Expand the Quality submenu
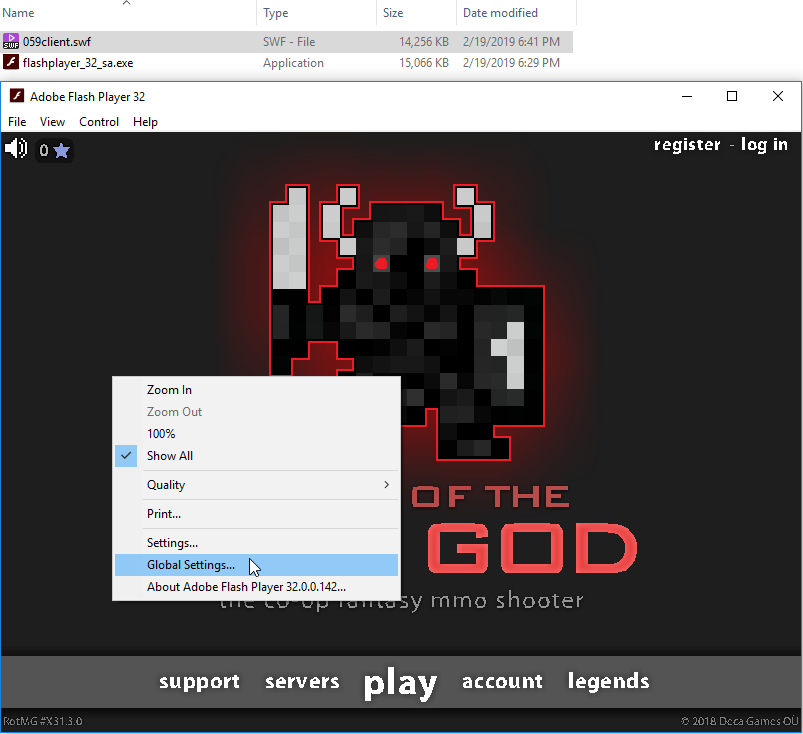803x734 pixels. point(256,485)
